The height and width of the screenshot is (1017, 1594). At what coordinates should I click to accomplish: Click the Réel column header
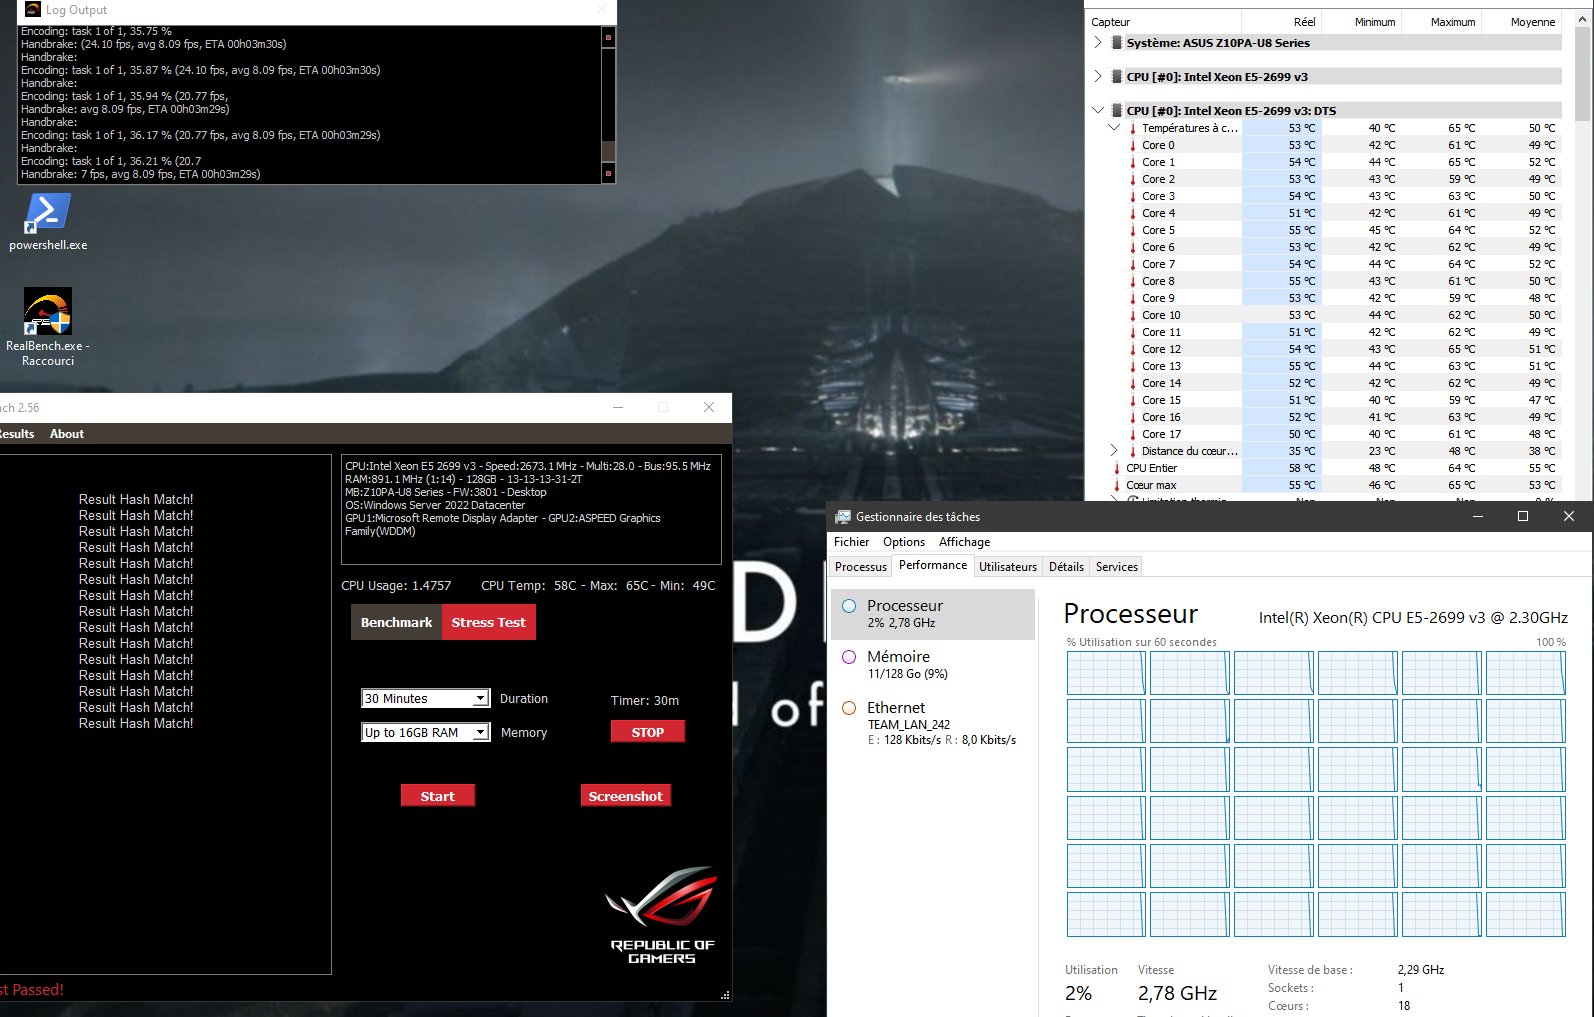click(x=1282, y=22)
